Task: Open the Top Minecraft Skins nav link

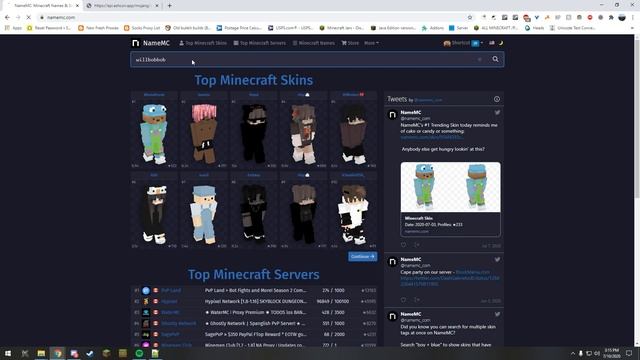Action: tap(203, 43)
